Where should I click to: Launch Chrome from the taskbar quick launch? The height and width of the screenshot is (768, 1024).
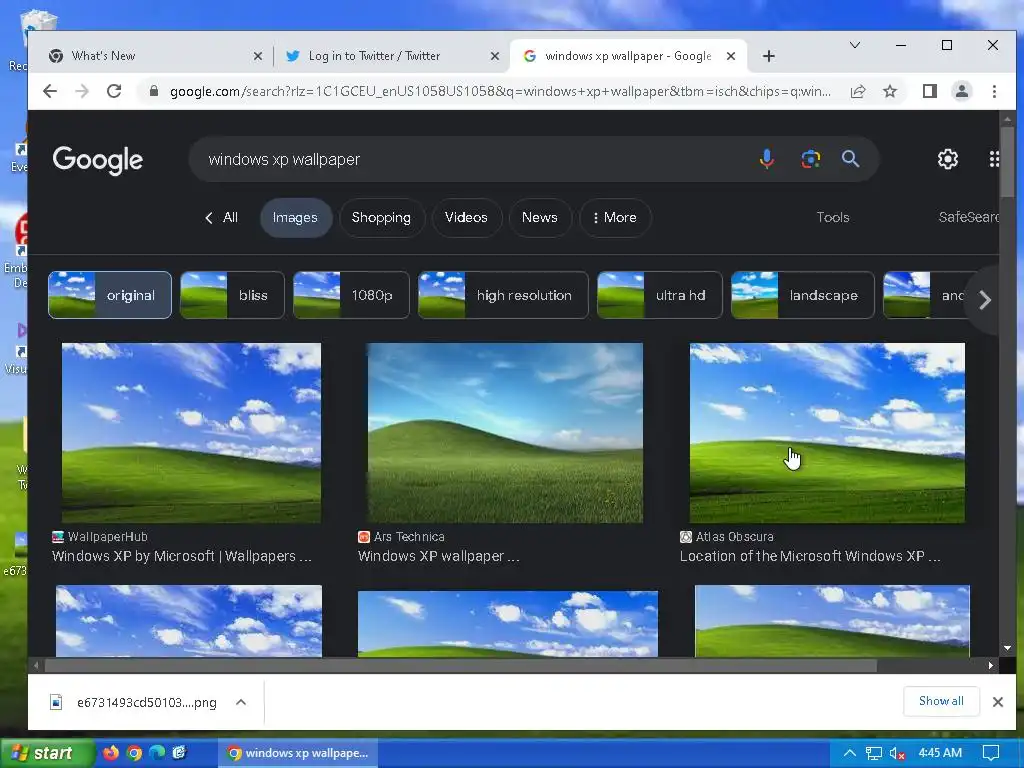point(135,753)
